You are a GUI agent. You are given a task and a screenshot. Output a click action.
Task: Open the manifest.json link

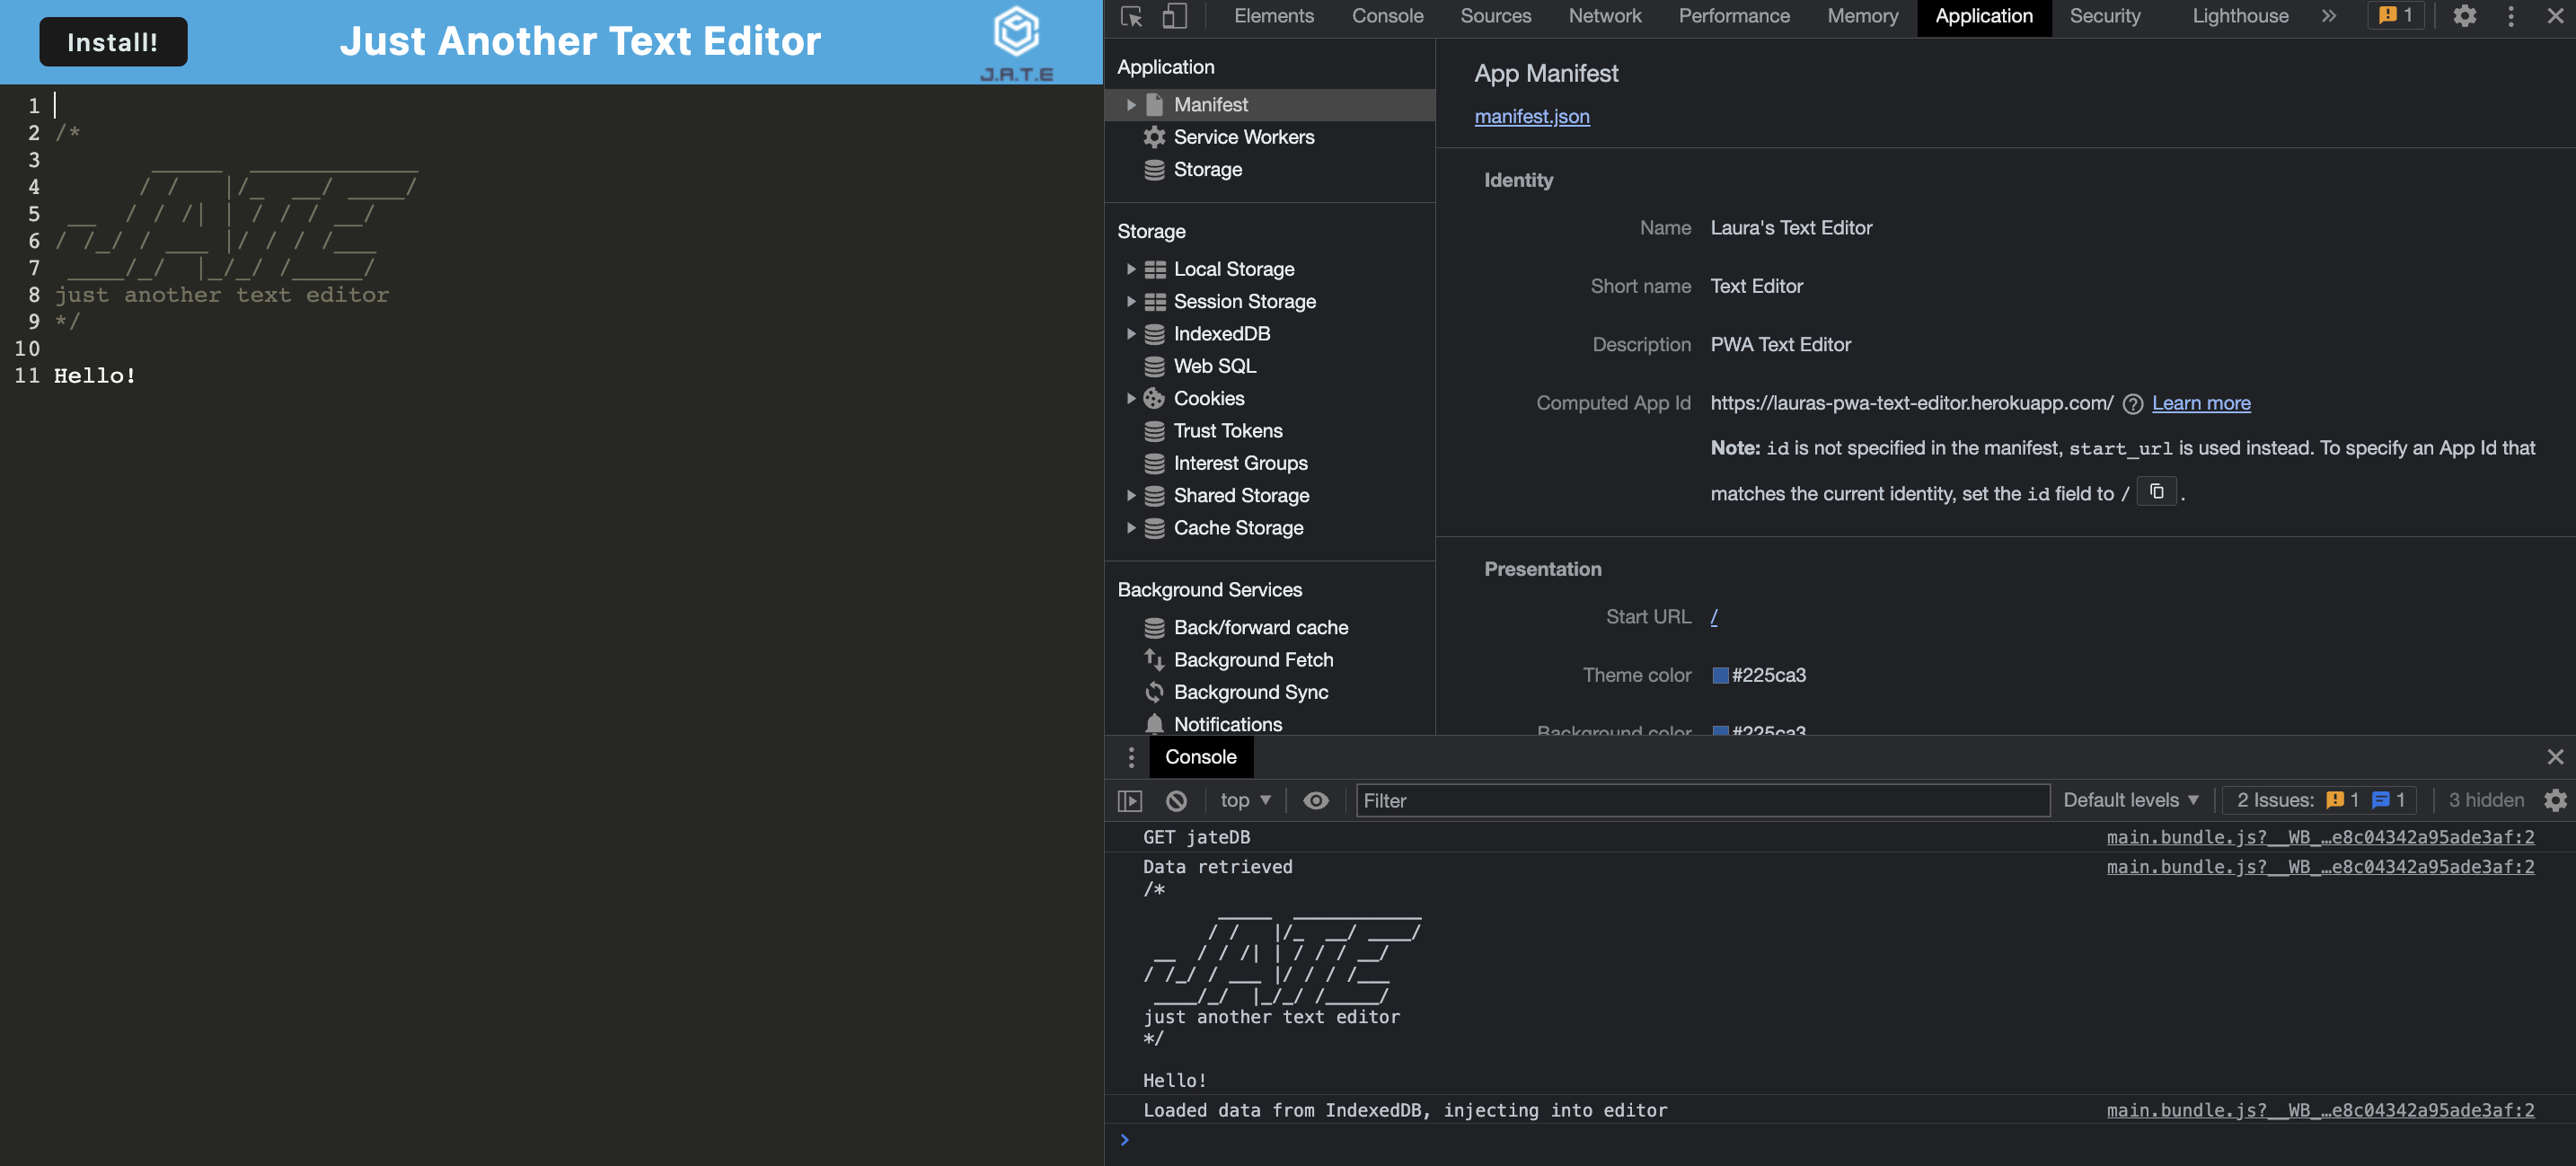[1532, 116]
